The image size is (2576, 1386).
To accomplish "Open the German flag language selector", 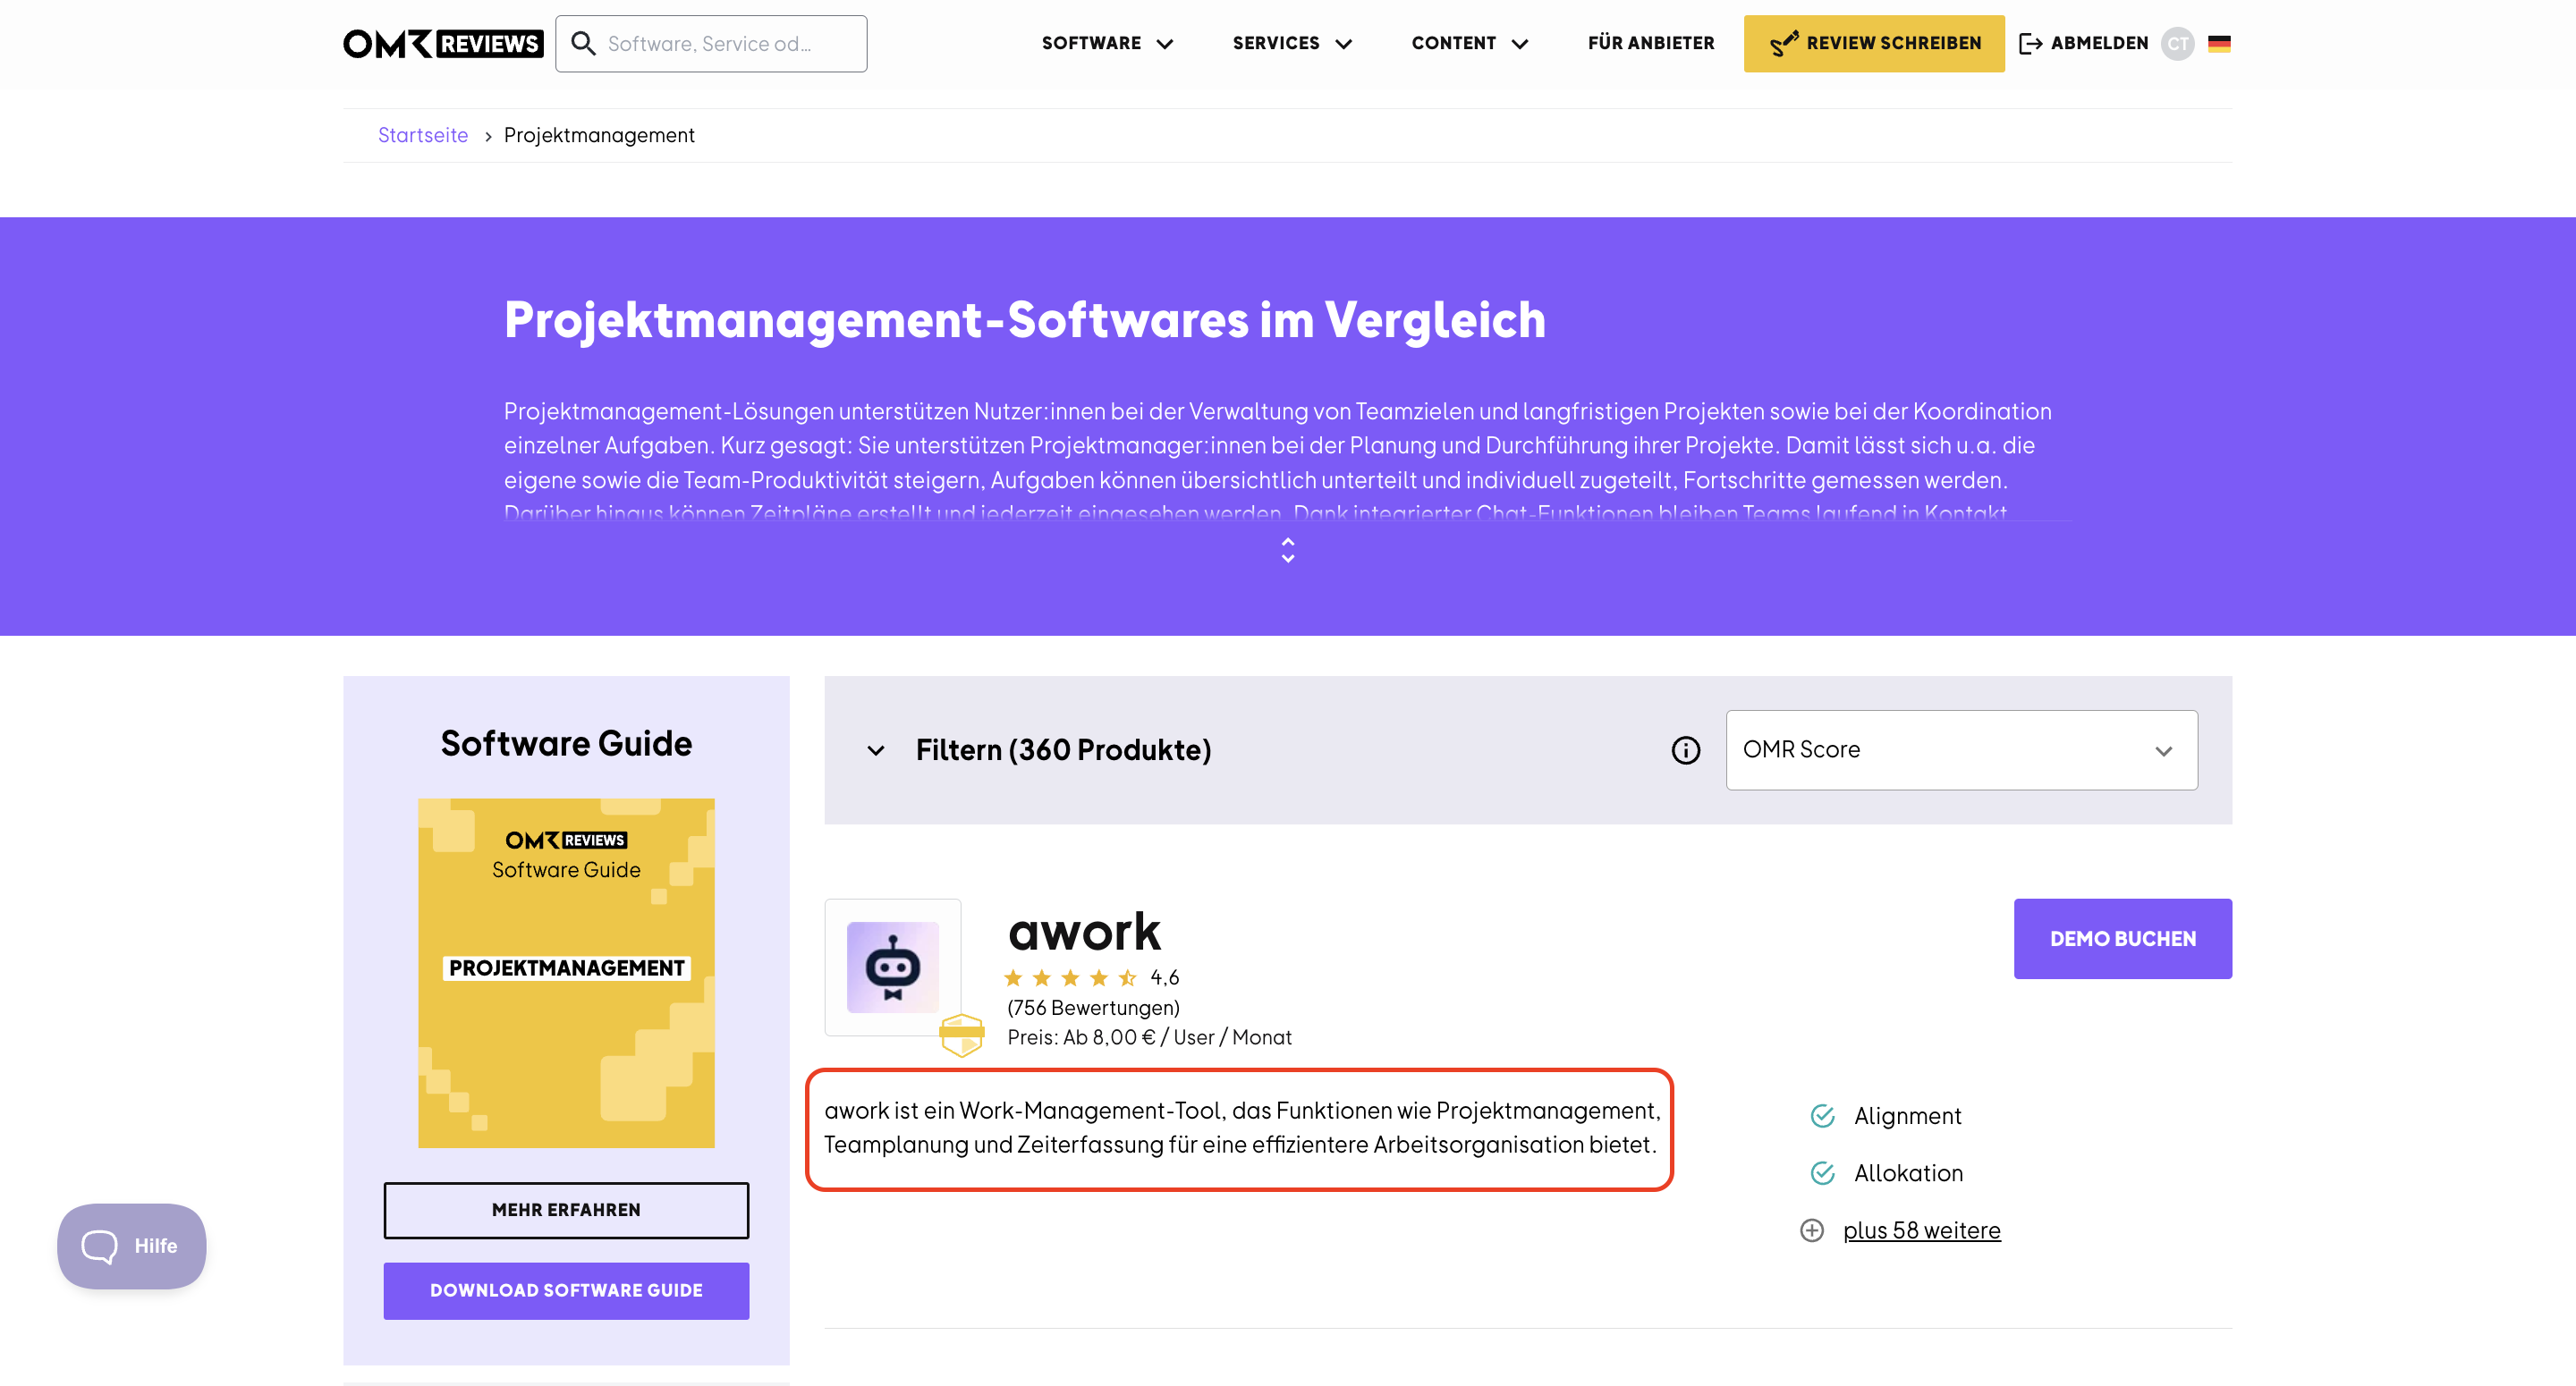I will pos(2219,43).
